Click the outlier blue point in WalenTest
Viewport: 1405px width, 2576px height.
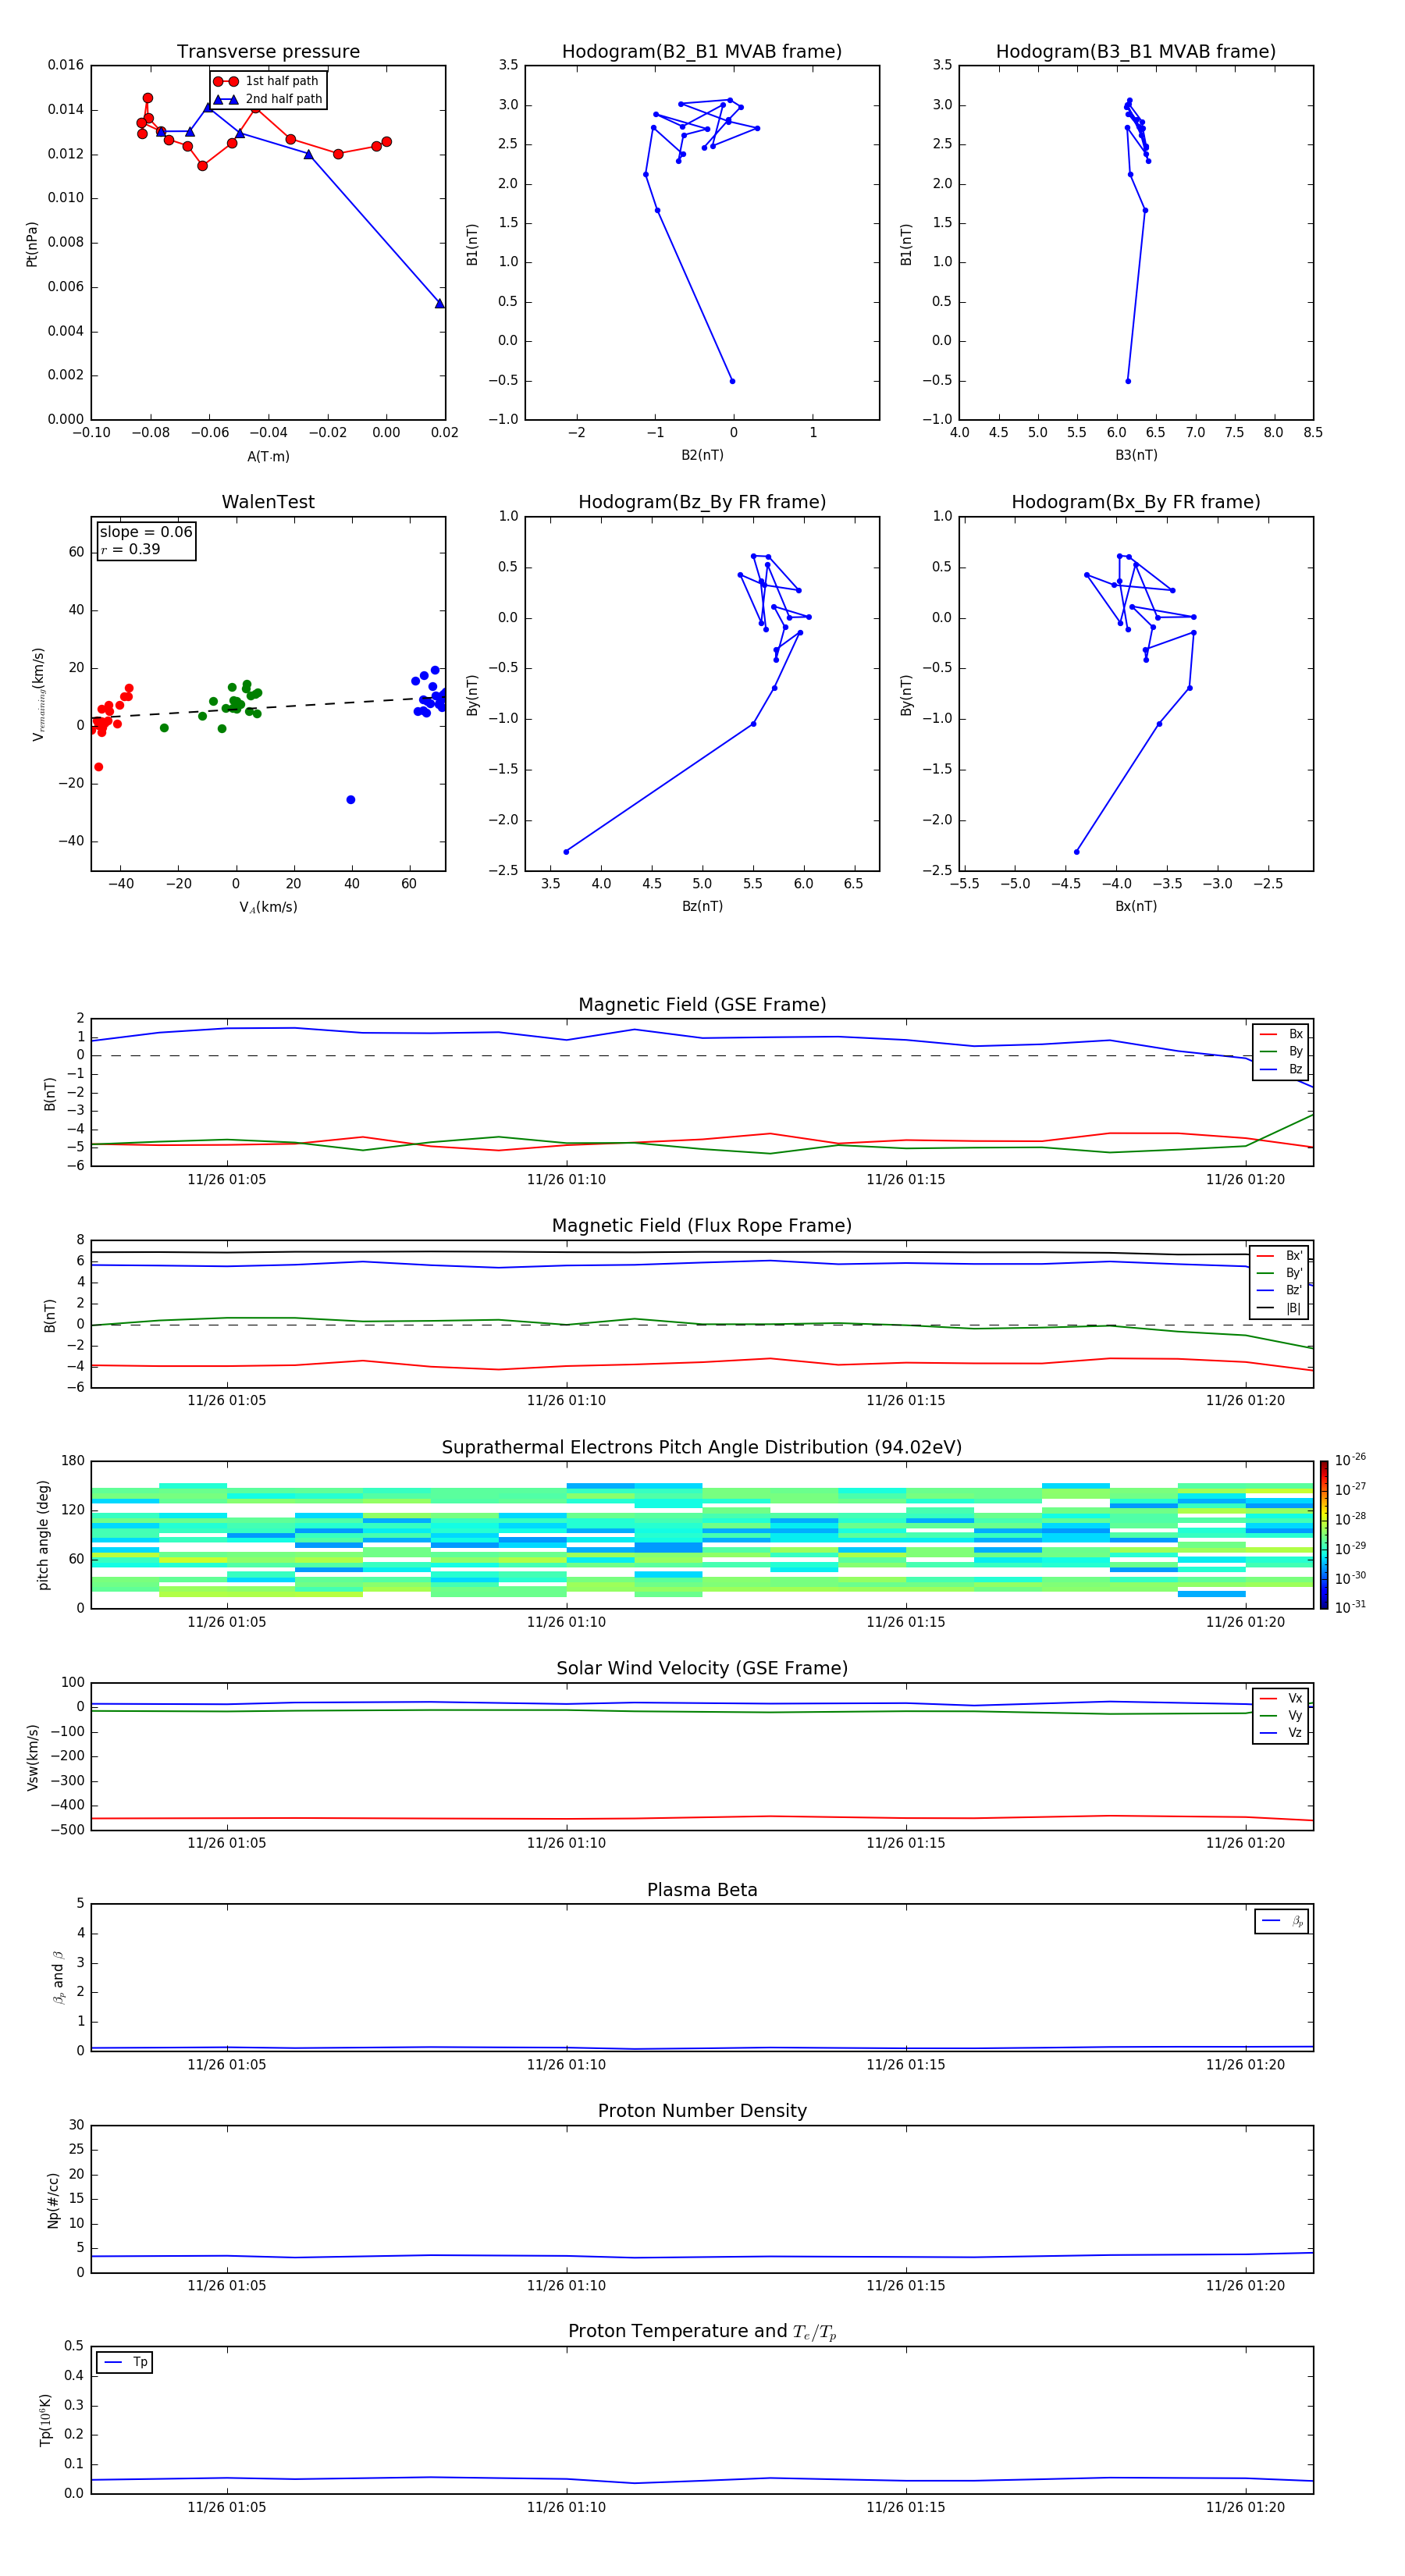click(350, 800)
